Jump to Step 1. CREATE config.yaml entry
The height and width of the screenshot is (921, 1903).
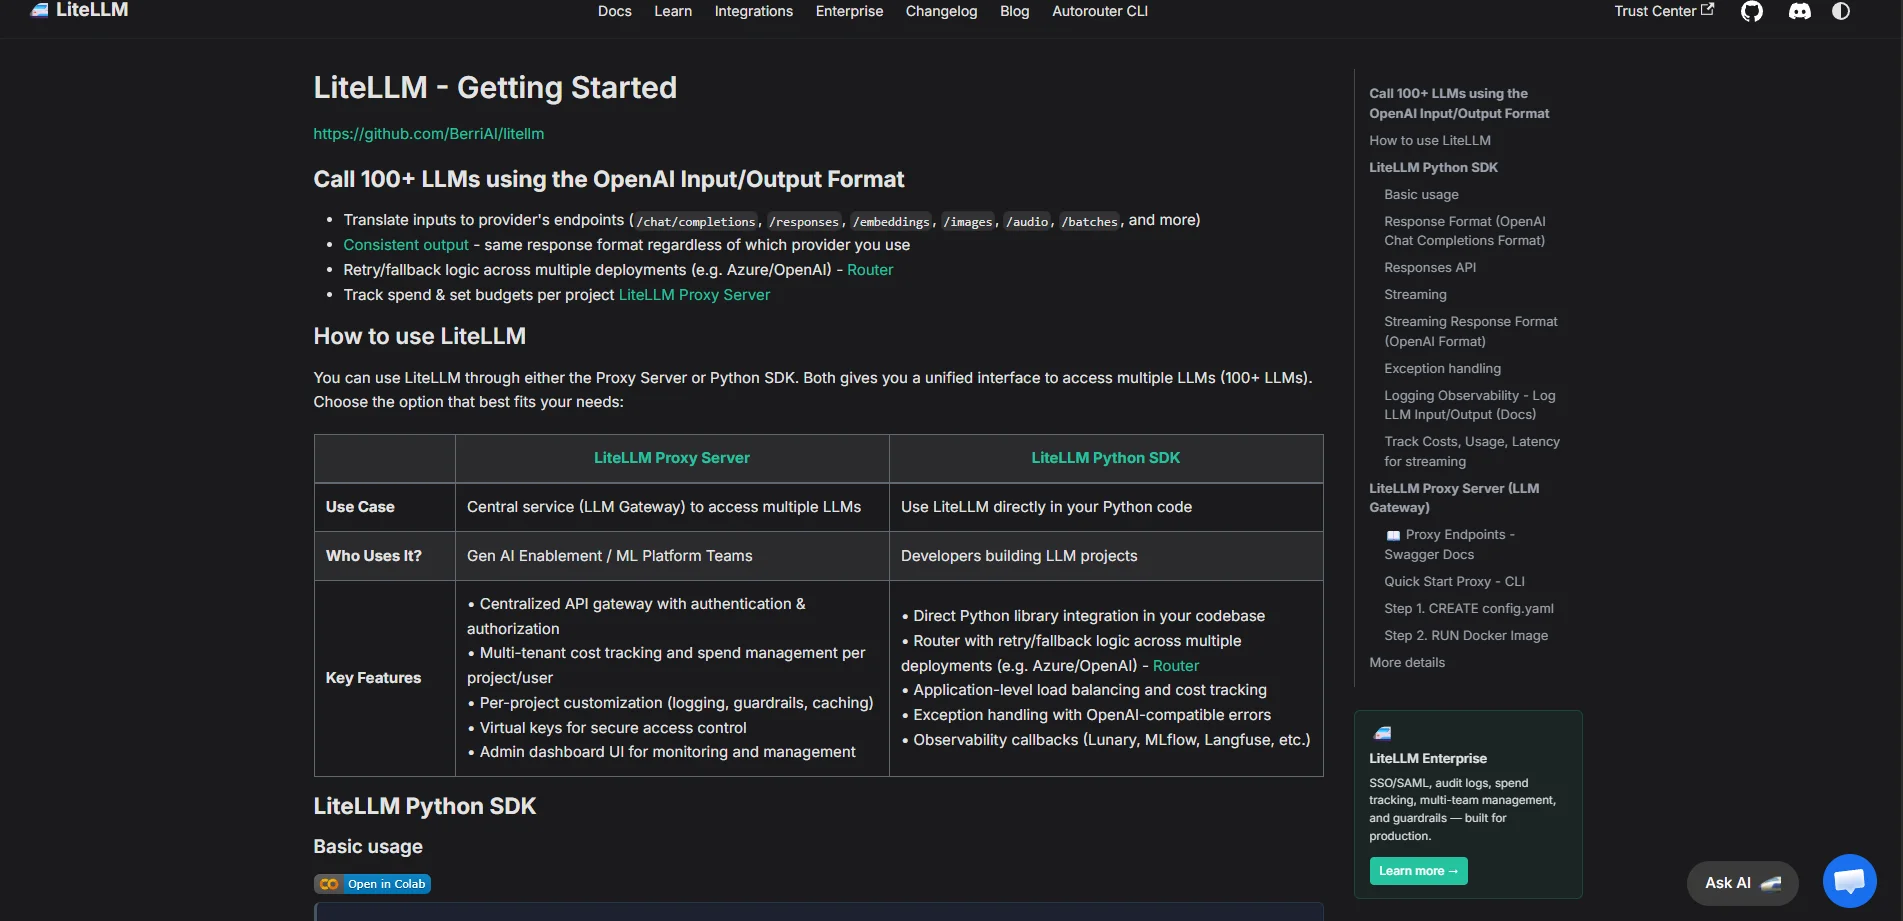(1469, 609)
